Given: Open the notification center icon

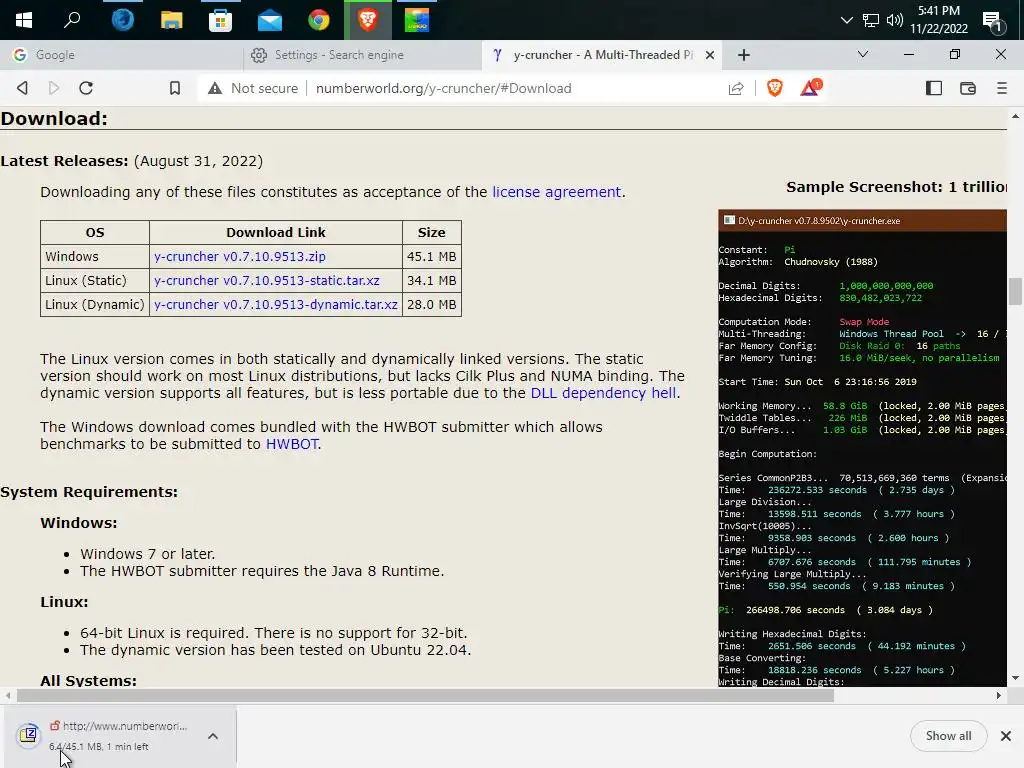Looking at the screenshot, I should point(993,22).
